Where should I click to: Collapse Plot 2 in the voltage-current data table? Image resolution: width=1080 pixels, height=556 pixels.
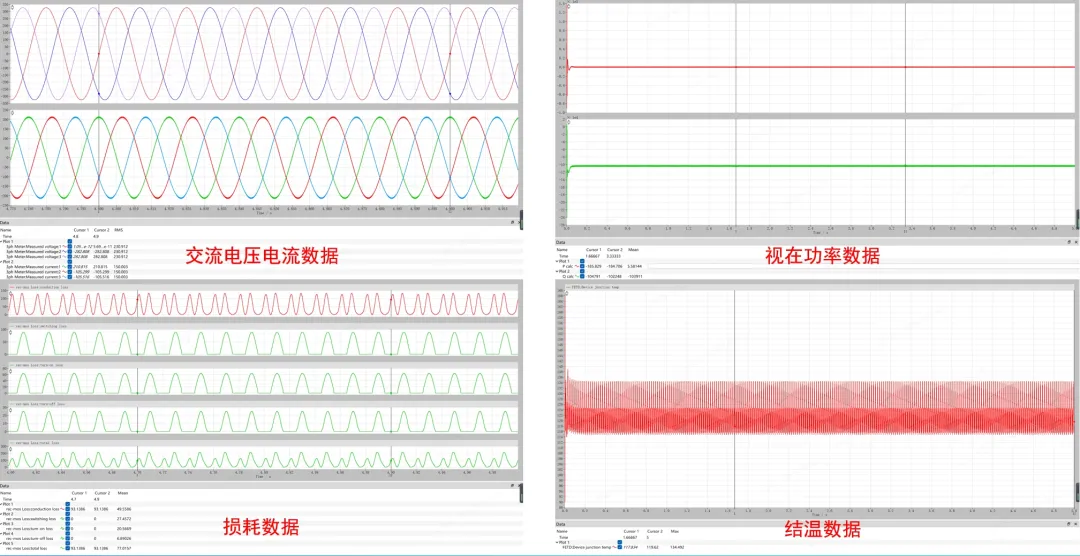point(2,262)
